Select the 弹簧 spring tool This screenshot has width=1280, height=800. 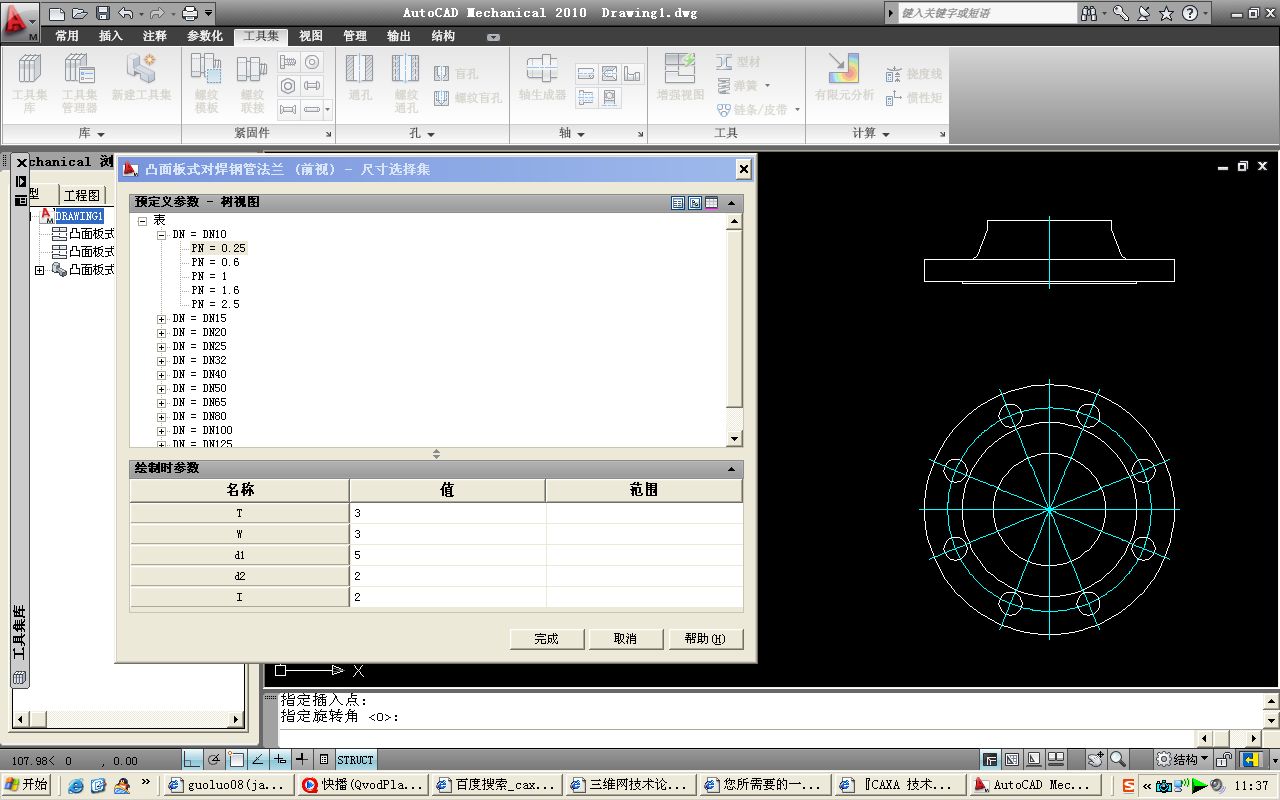click(x=742, y=86)
